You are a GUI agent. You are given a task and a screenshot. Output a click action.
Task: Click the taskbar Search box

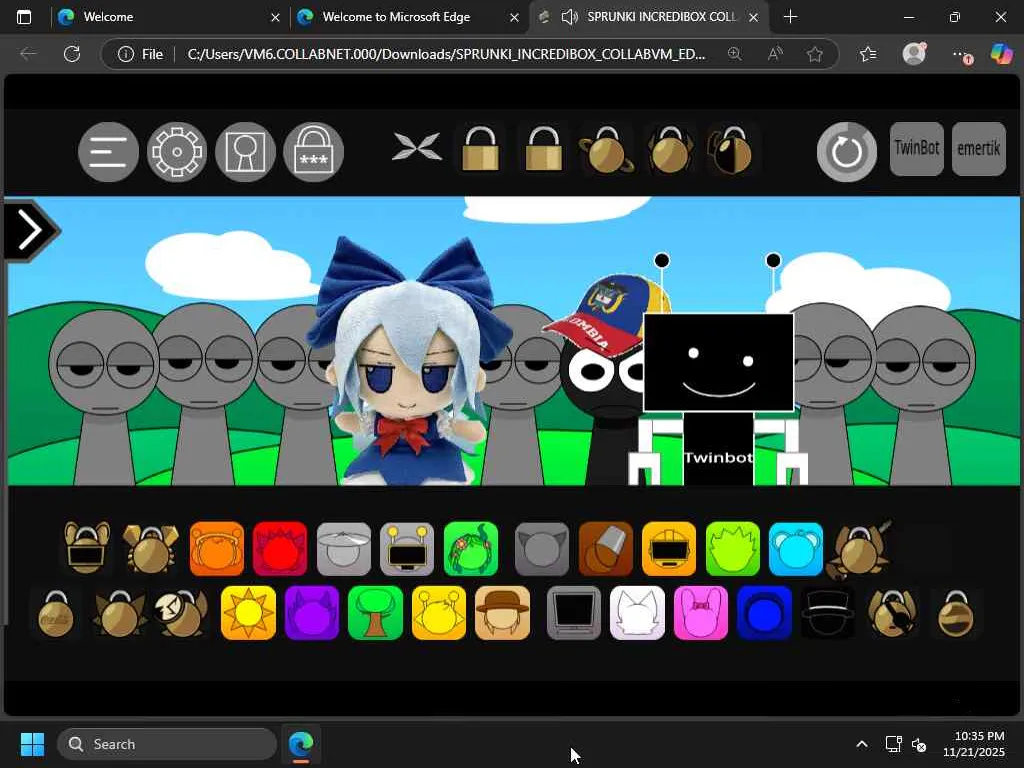[x=167, y=744]
